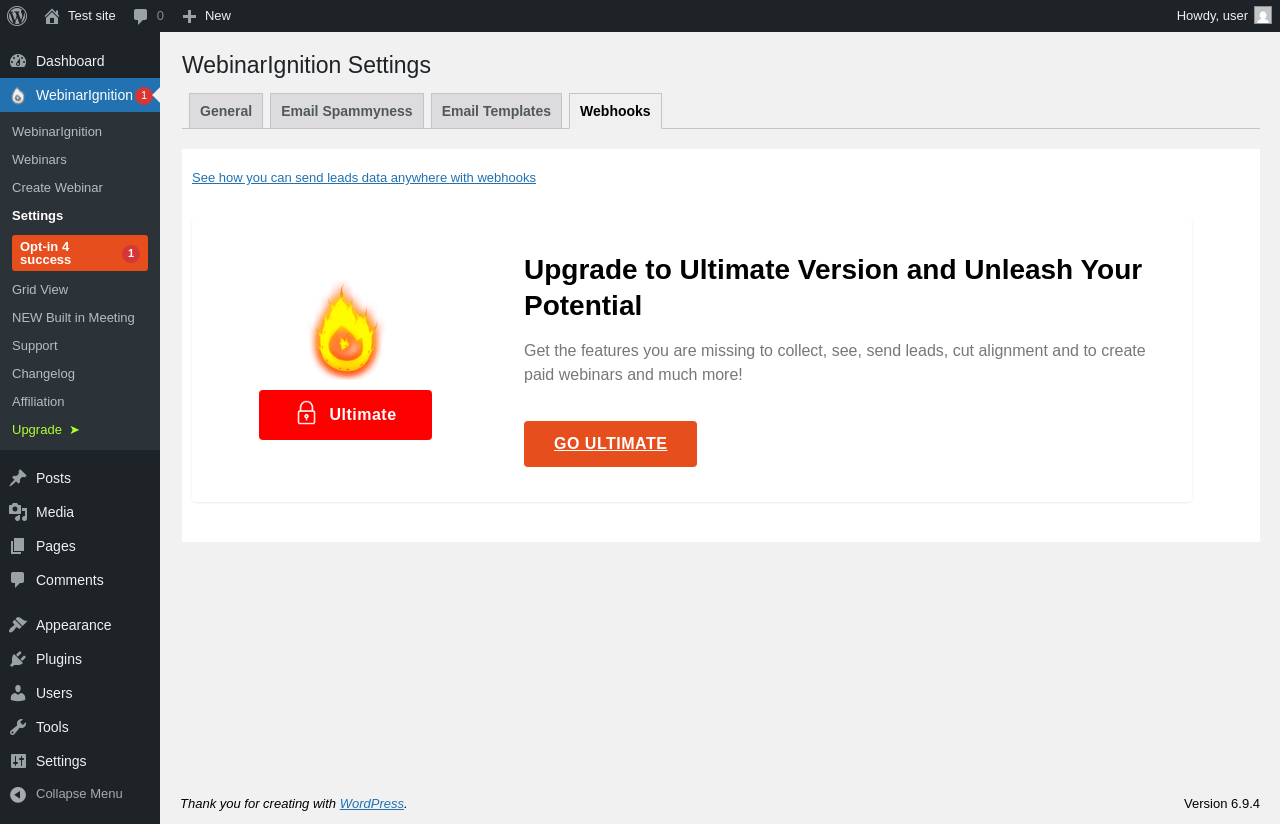
Task: Click the user avatar next to Howdy
Action: tap(1263, 15)
